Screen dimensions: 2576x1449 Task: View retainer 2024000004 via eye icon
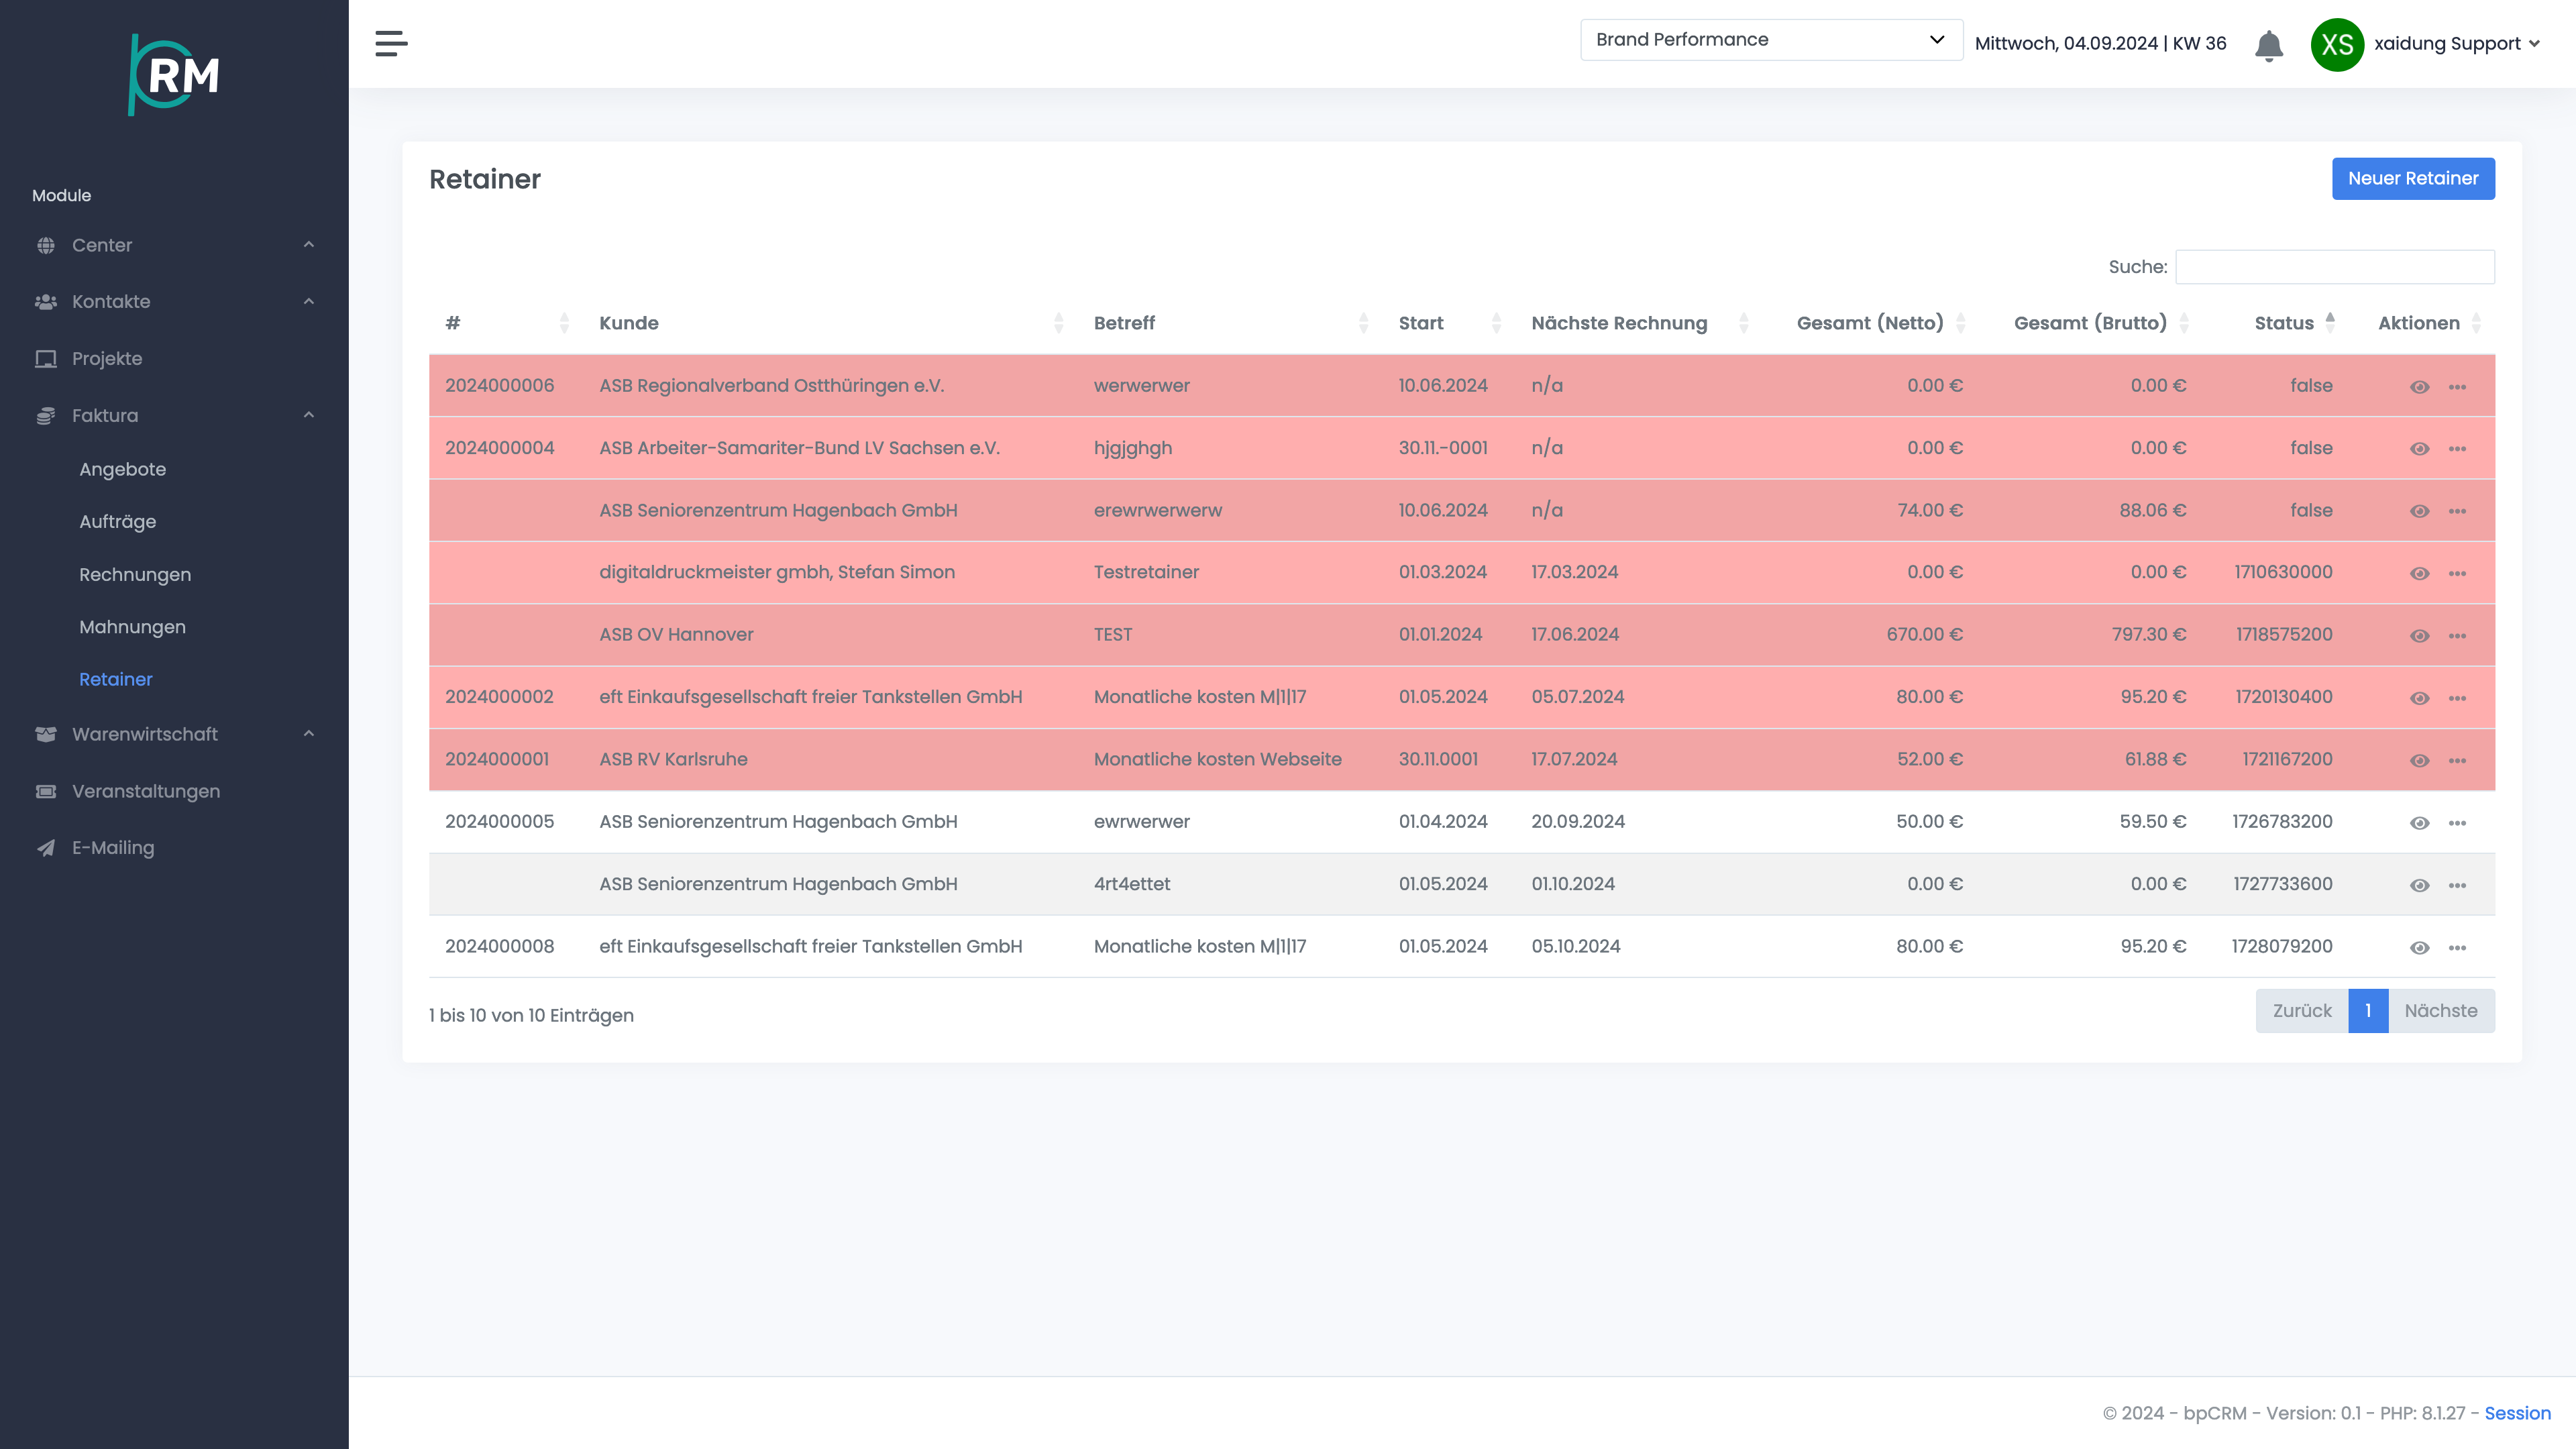(2419, 449)
